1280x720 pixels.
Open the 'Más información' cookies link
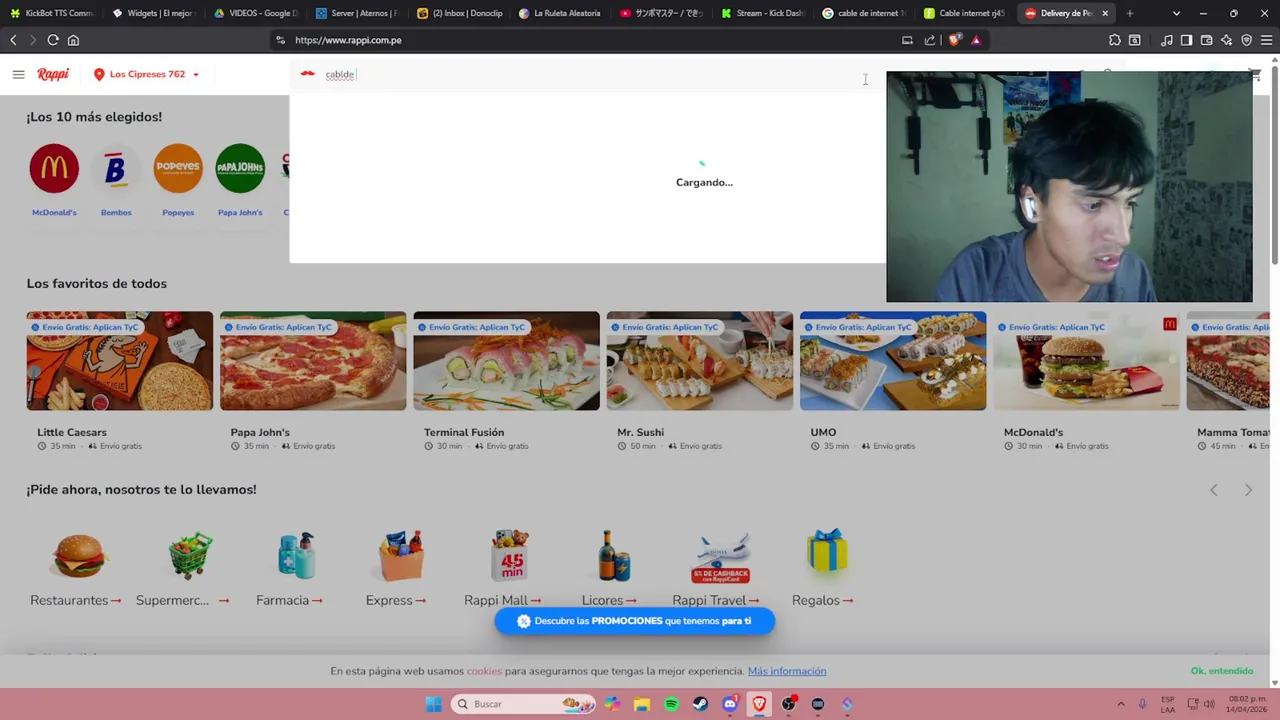click(787, 671)
